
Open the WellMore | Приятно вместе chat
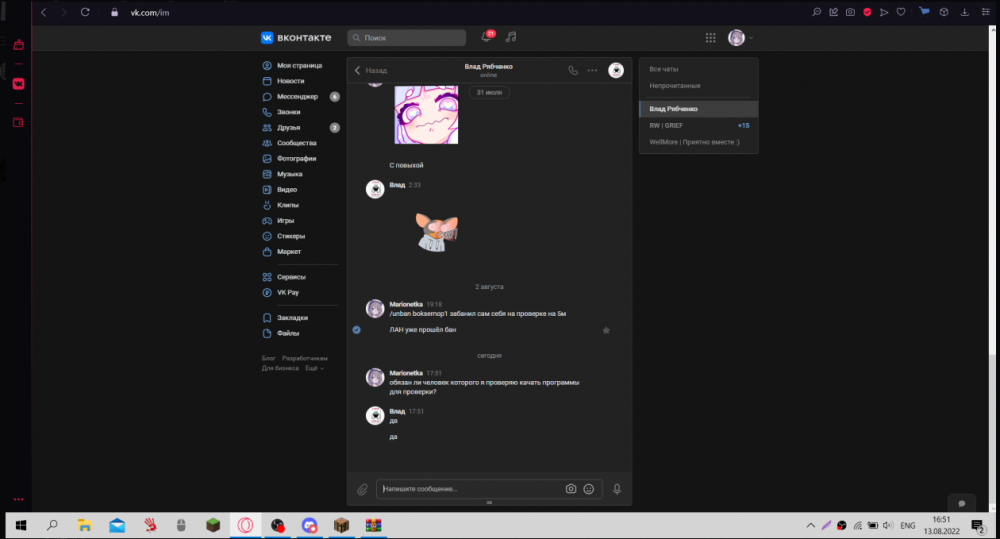[x=698, y=142]
